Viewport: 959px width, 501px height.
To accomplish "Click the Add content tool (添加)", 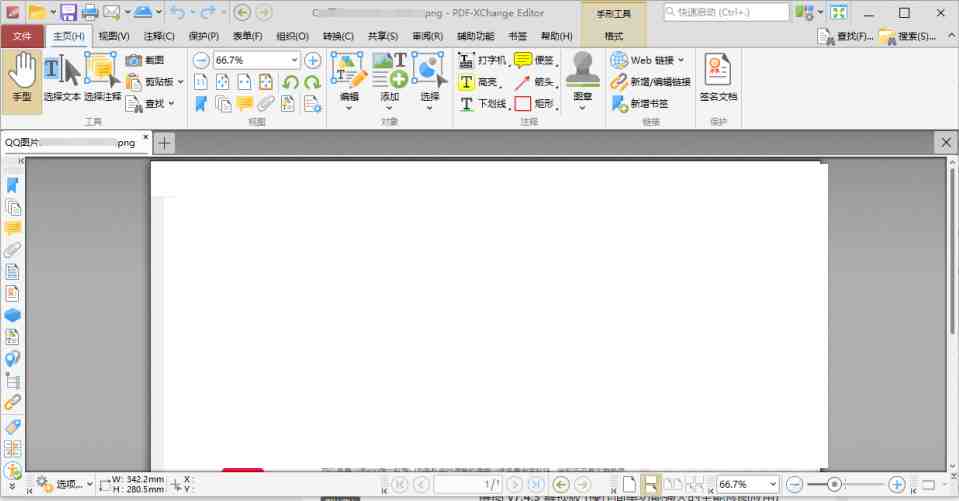I will [x=390, y=80].
